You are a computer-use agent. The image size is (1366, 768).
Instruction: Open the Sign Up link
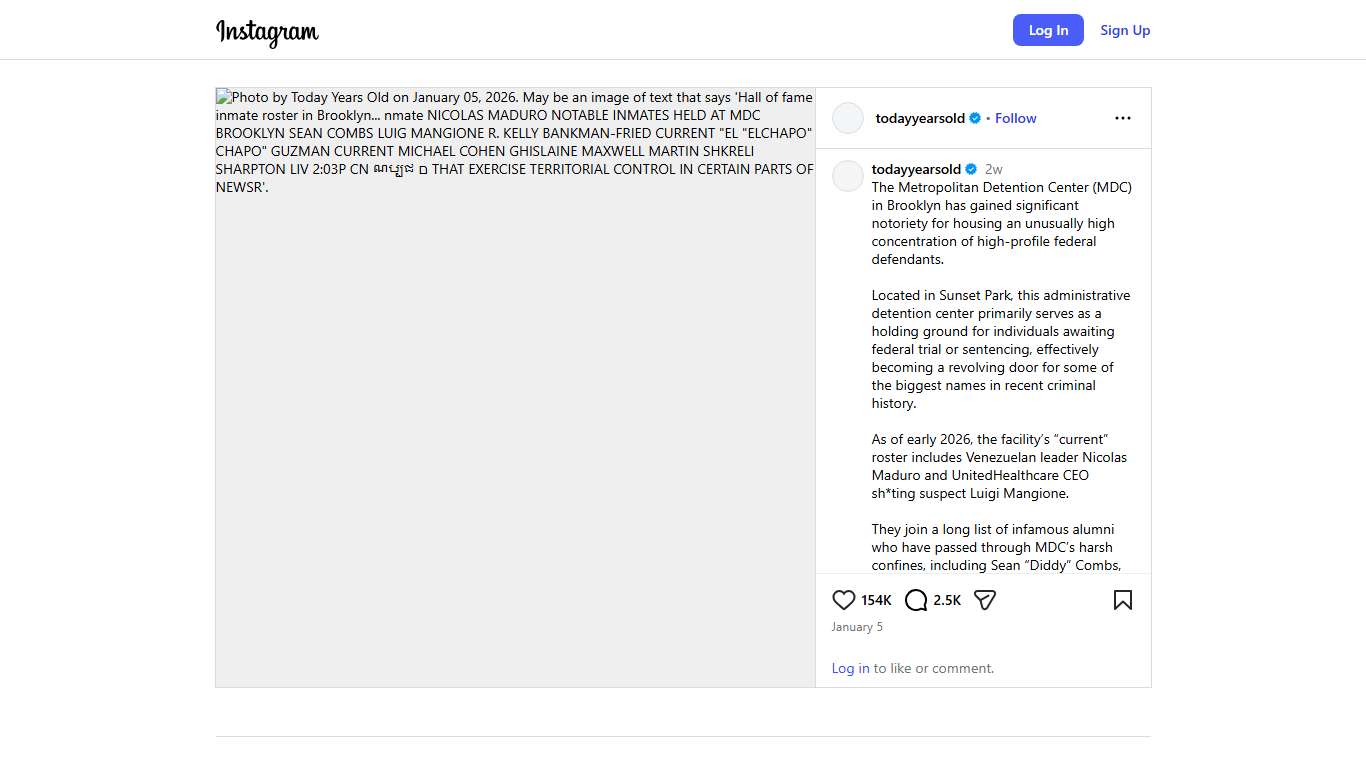tap(1125, 30)
